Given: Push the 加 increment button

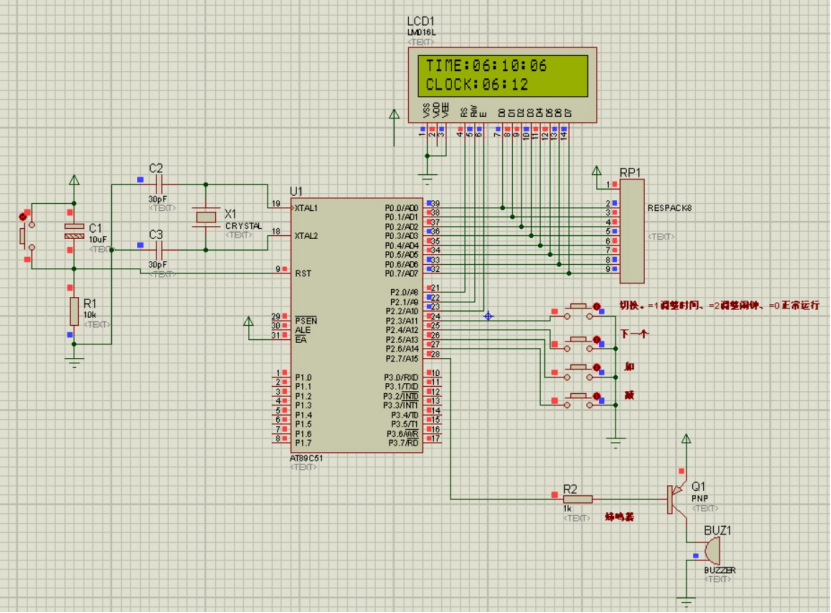Looking at the screenshot, I should [x=578, y=367].
